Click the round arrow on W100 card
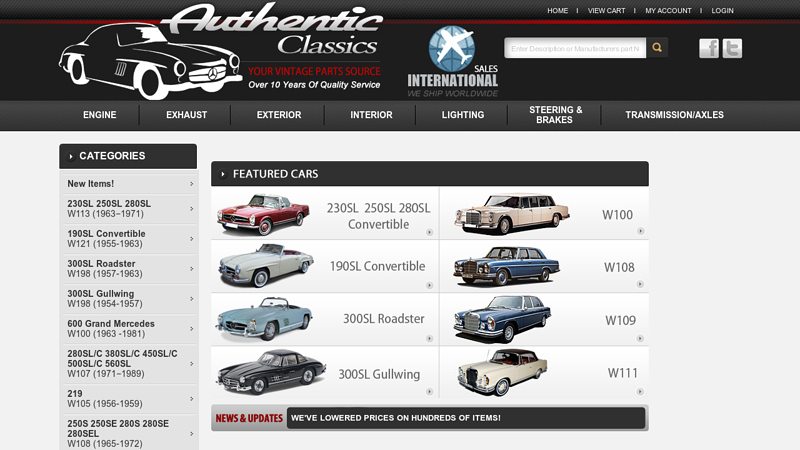 coord(640,231)
